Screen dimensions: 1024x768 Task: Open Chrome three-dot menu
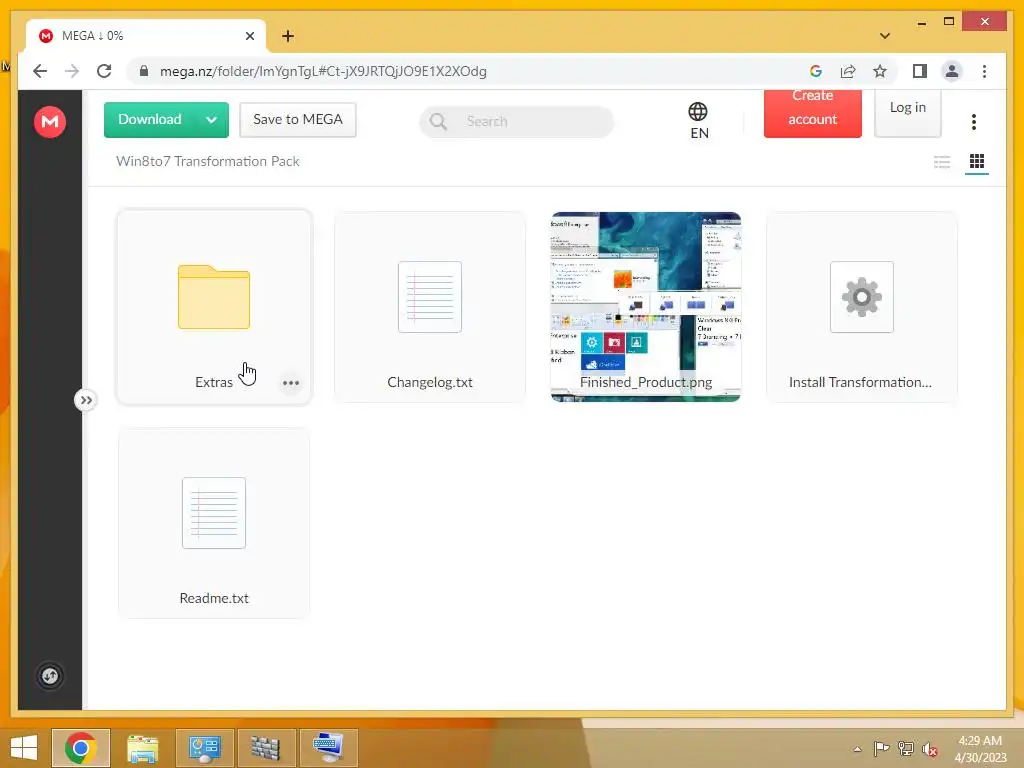tap(984, 71)
